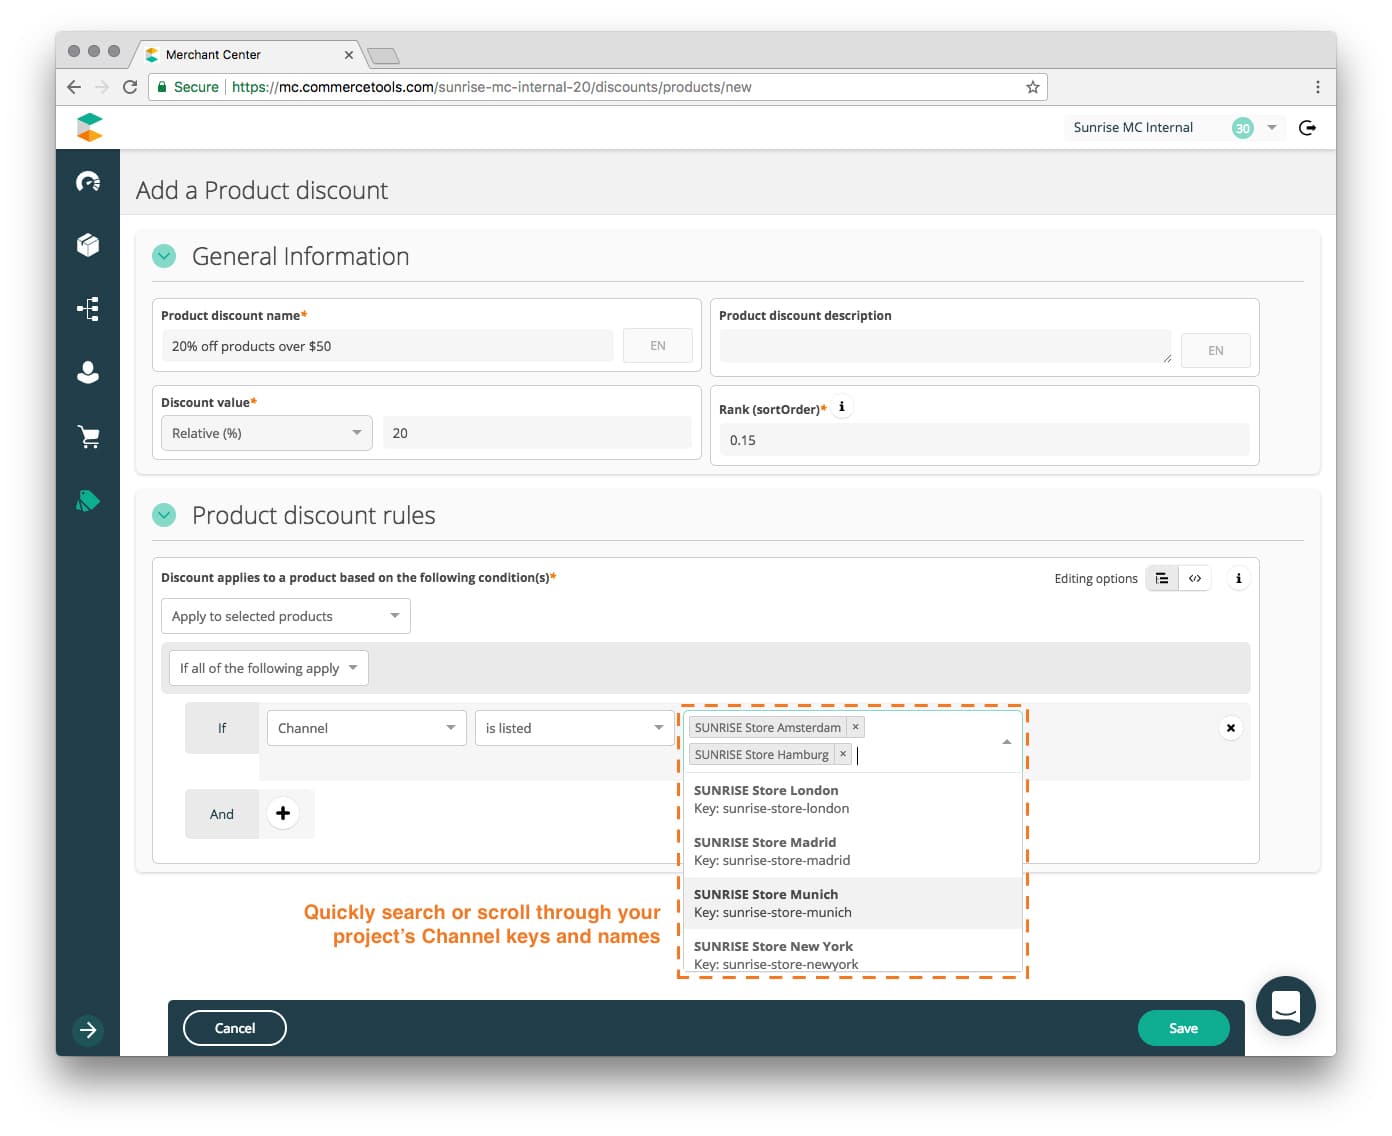Switch editing options to code view
The height and width of the screenshot is (1136, 1392).
pyautogui.click(x=1195, y=578)
